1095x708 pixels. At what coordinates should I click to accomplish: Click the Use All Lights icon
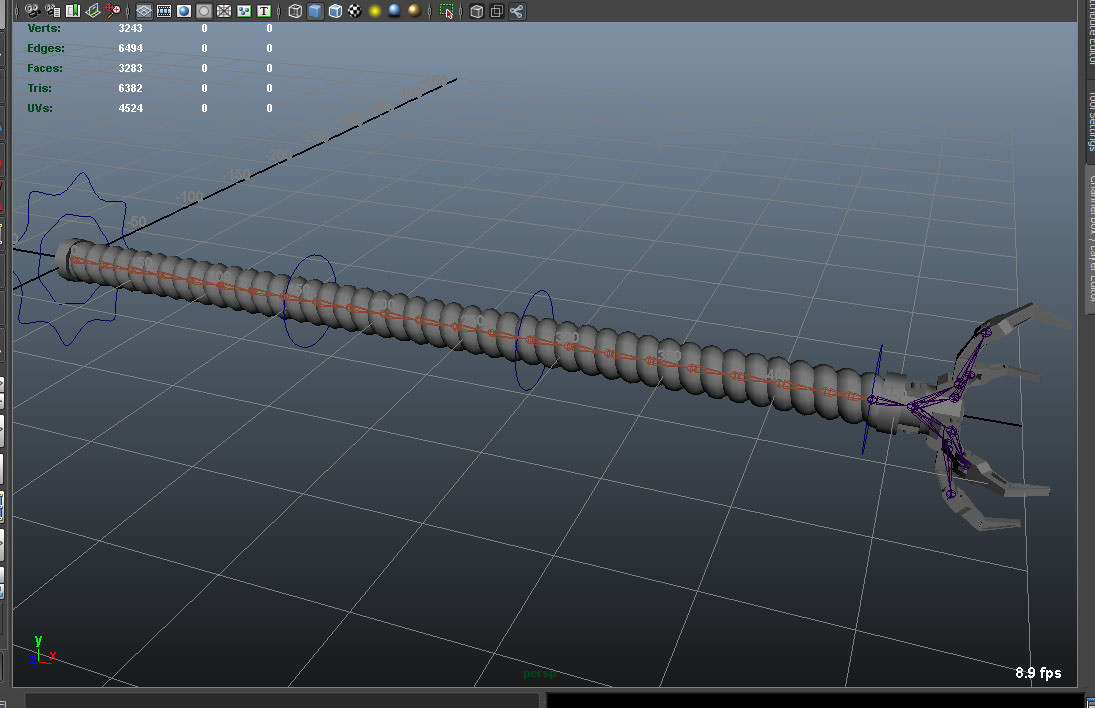coord(375,11)
